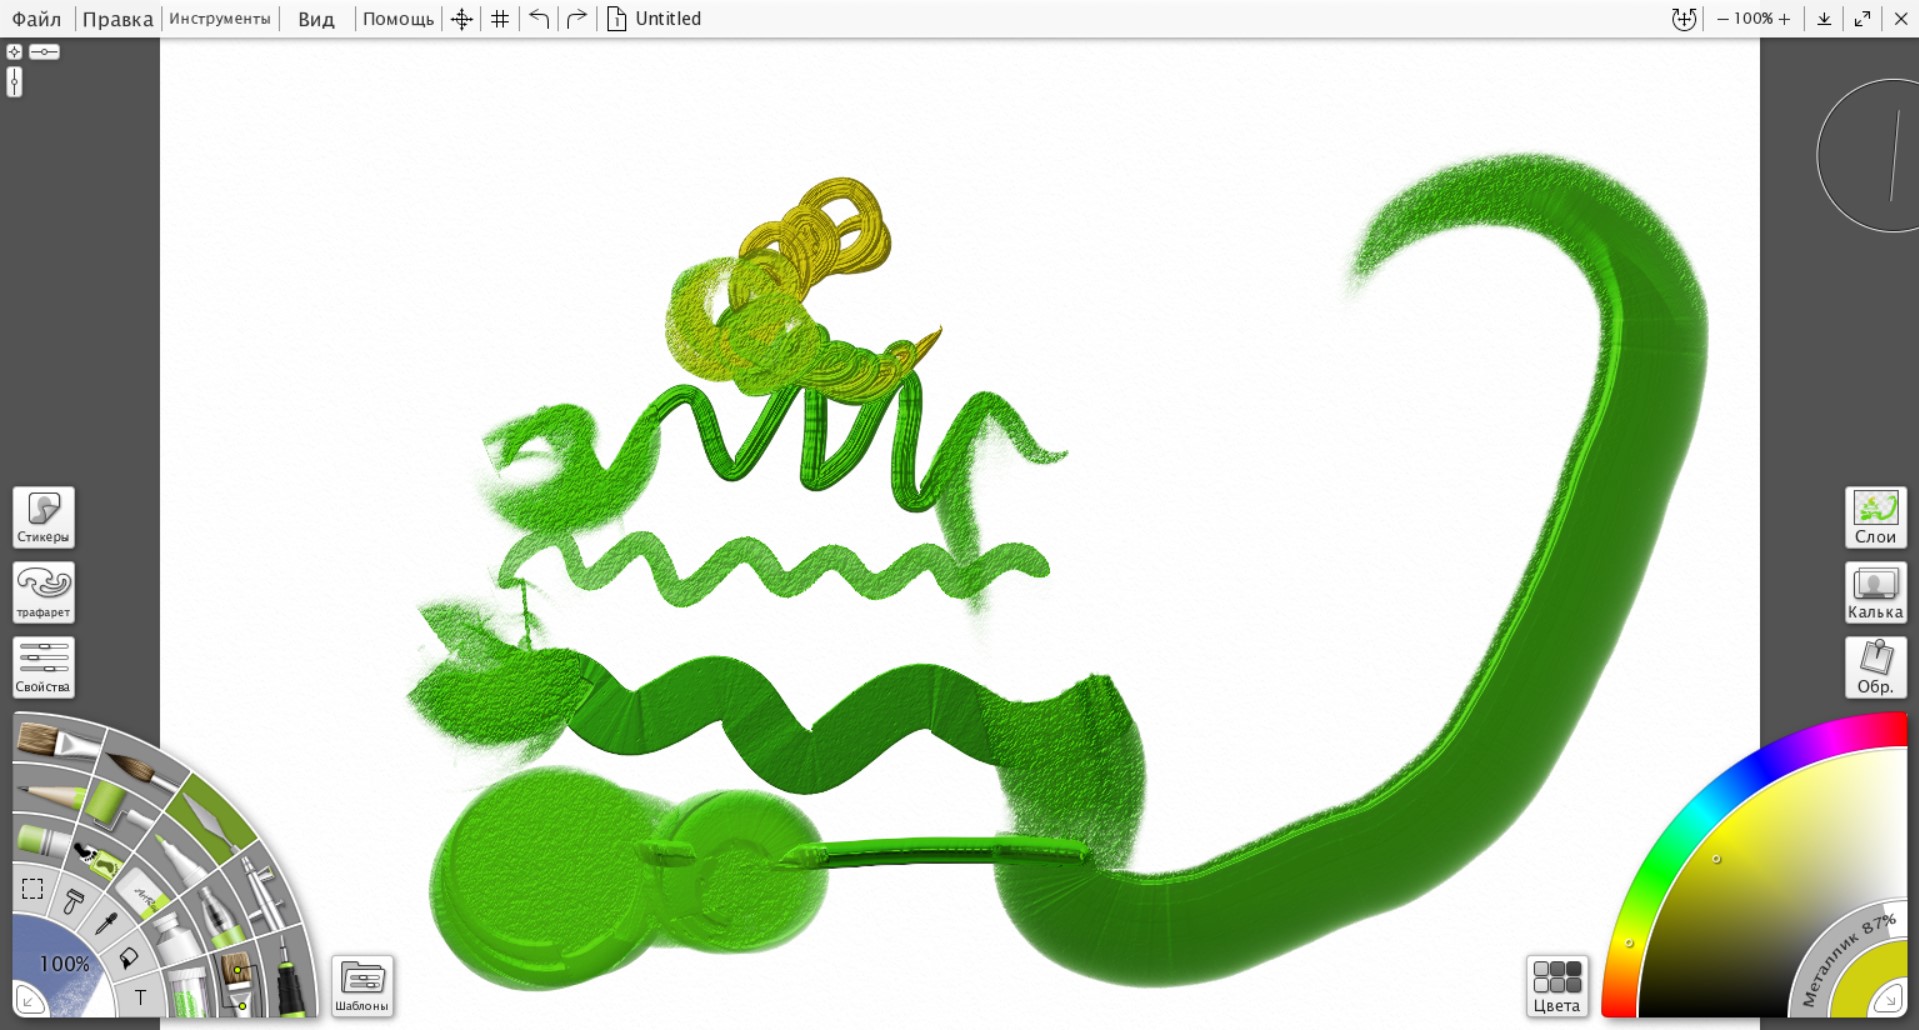Viewport: 1919px width, 1030px height.
Task: Open the Инструменты menu
Action: click(219, 18)
